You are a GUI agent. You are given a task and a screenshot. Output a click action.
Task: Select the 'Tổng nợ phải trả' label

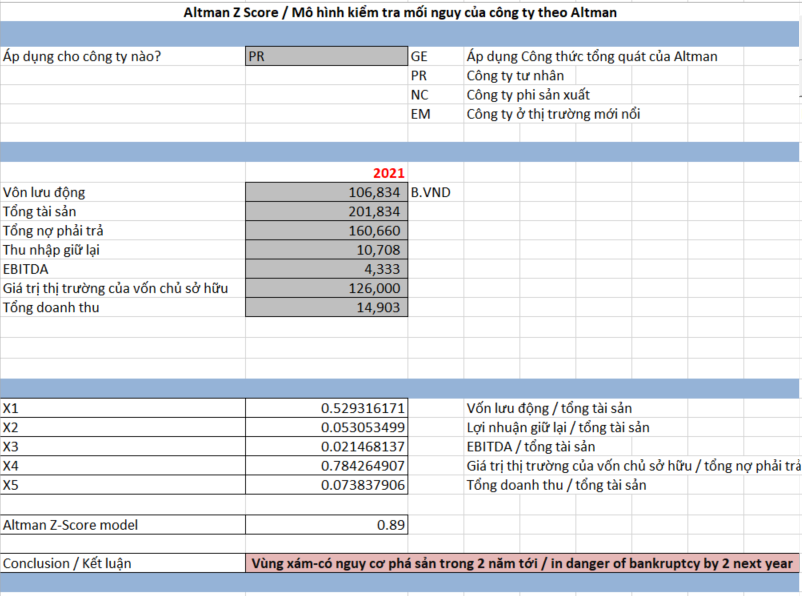click(x=53, y=231)
